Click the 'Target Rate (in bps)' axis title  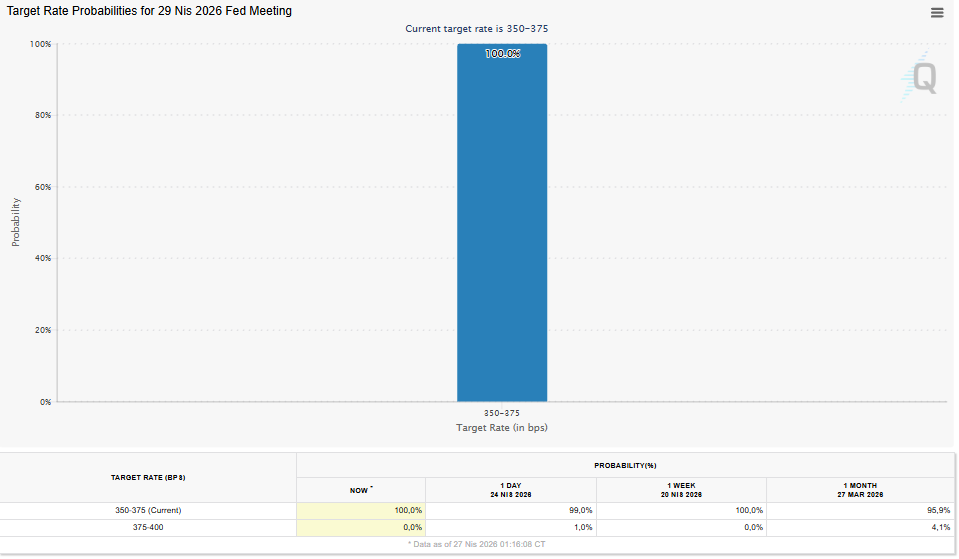502,428
